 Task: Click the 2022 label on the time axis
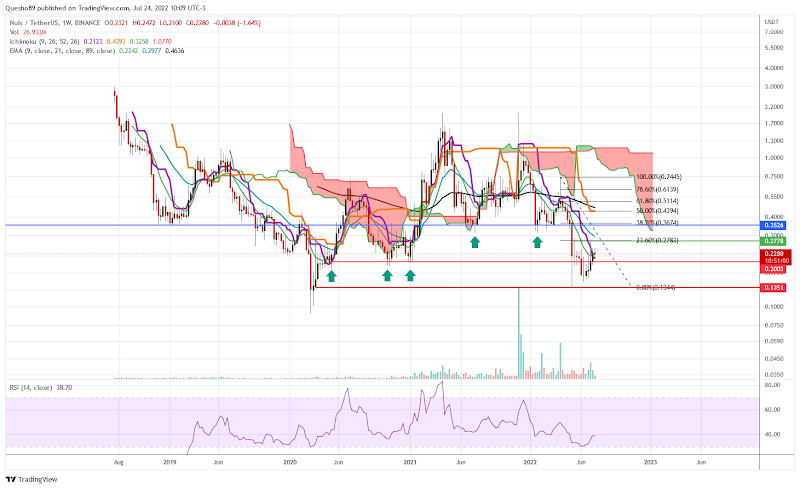click(x=530, y=462)
